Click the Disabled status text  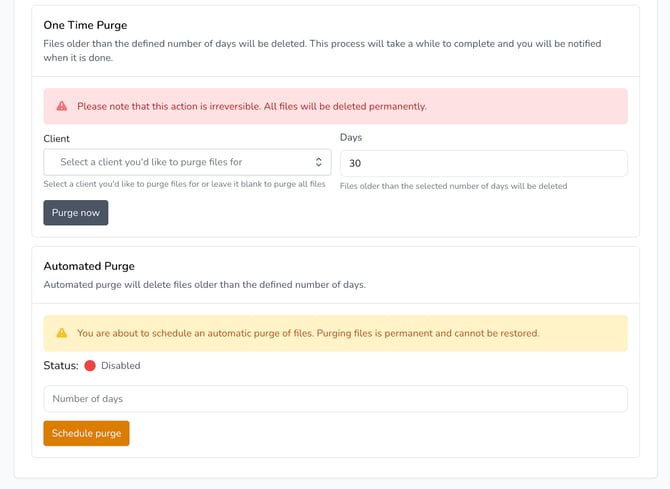pos(121,366)
